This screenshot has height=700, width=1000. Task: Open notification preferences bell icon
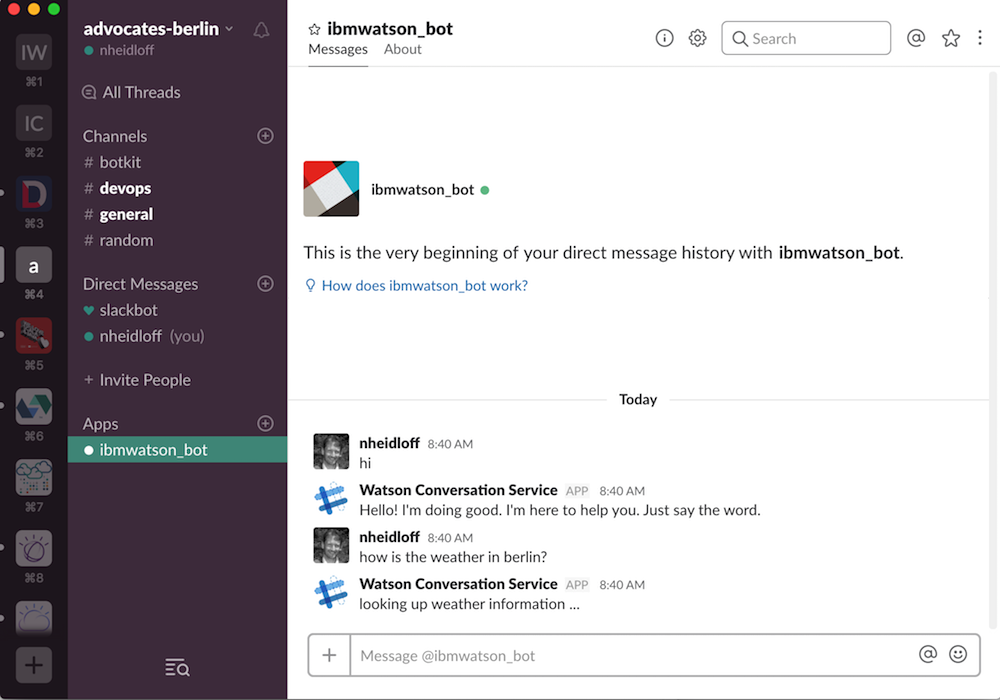(261, 30)
